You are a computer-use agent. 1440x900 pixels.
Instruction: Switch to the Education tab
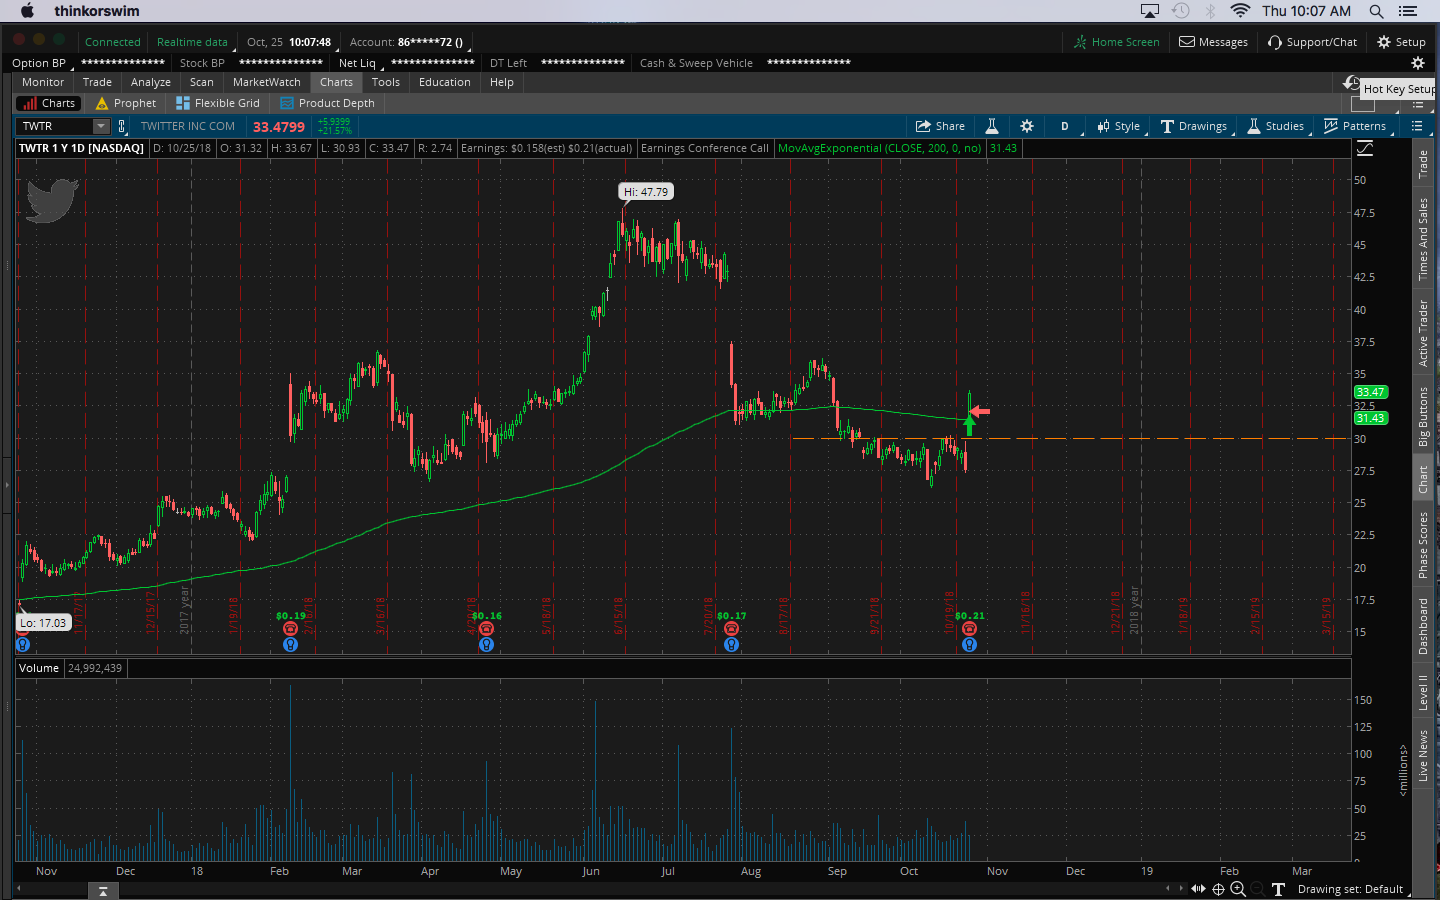coord(445,82)
